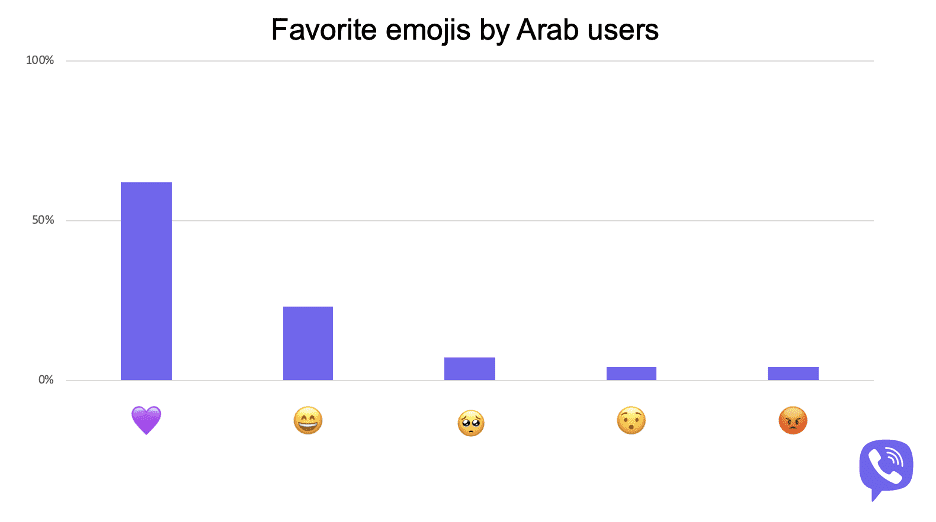Click the angry red face emoji
This screenshot has width=936, height=522.
pyautogui.click(x=793, y=420)
